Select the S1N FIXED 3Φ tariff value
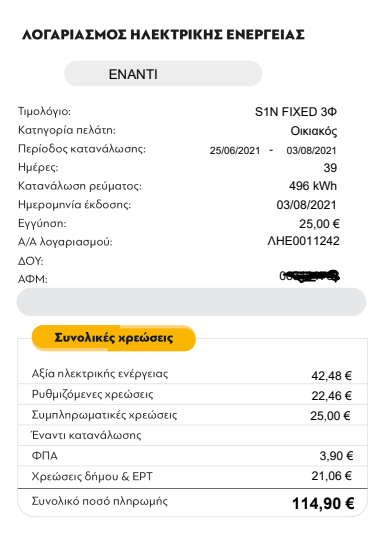The width and height of the screenshot is (387, 534). [296, 112]
